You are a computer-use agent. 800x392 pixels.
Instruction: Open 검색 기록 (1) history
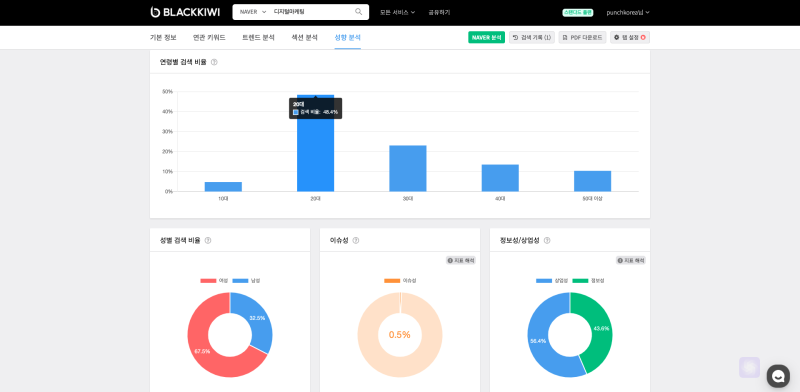532,37
